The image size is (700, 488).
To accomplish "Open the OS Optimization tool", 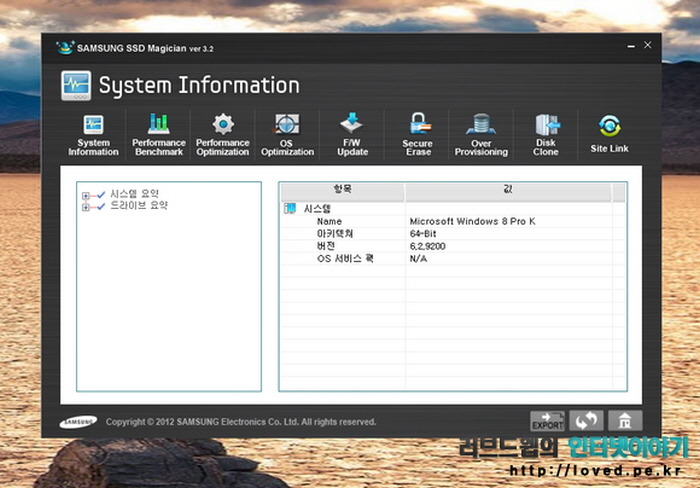I will 287,134.
